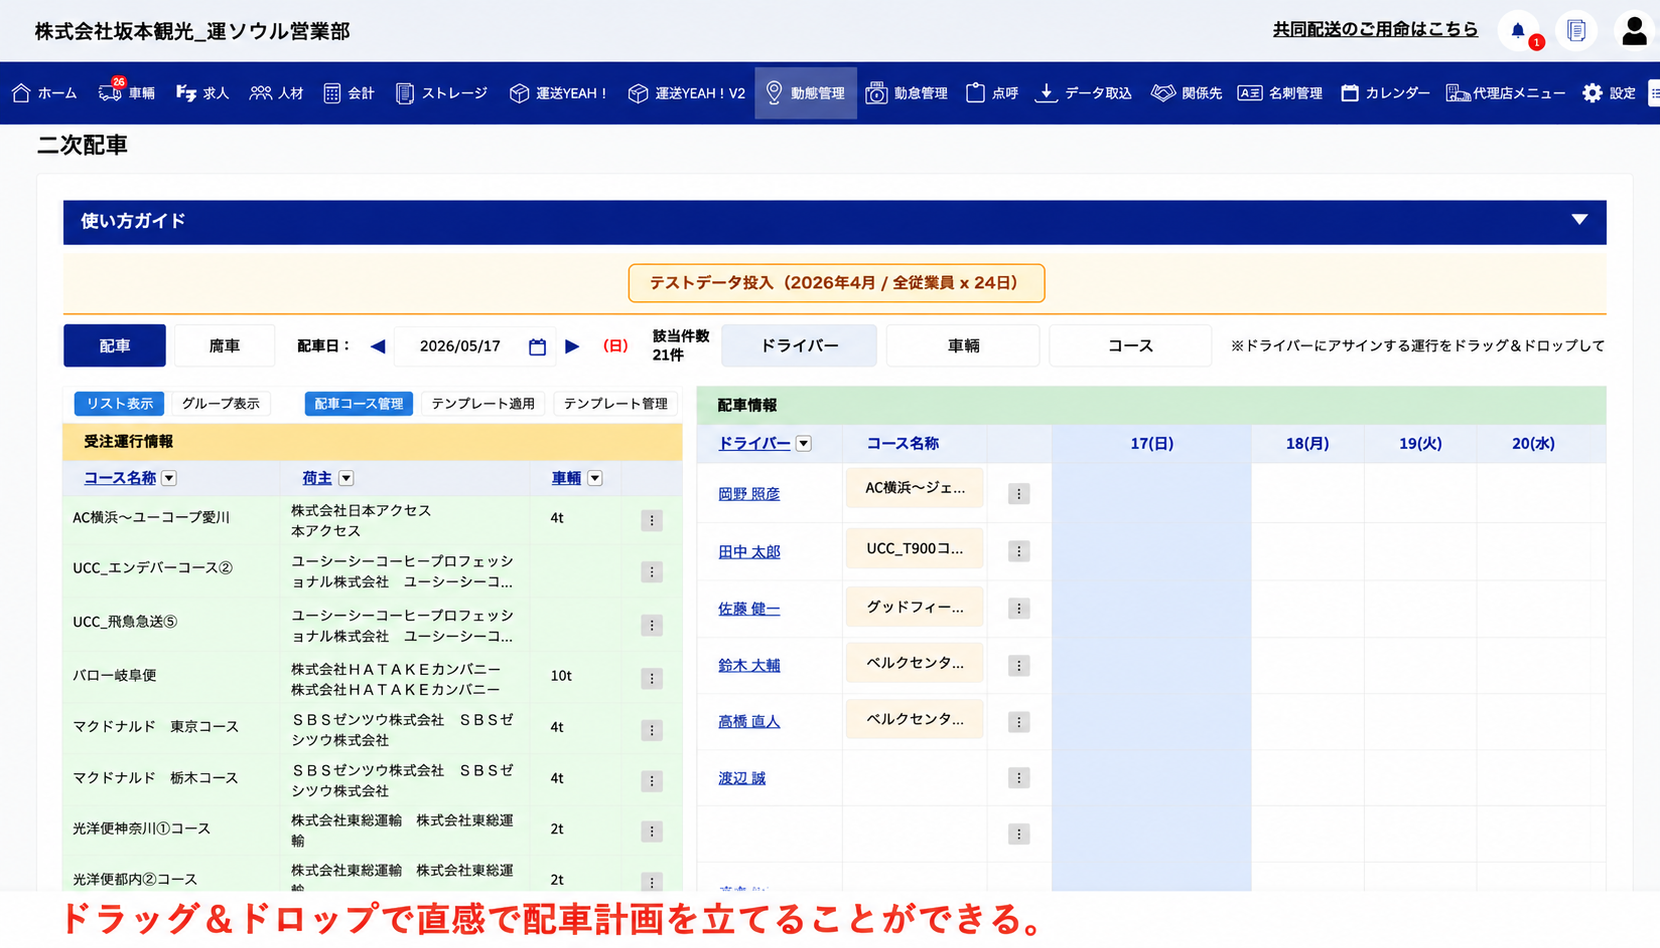Open the 車輌 column filter dropdown
The image size is (1660, 948).
click(x=595, y=478)
